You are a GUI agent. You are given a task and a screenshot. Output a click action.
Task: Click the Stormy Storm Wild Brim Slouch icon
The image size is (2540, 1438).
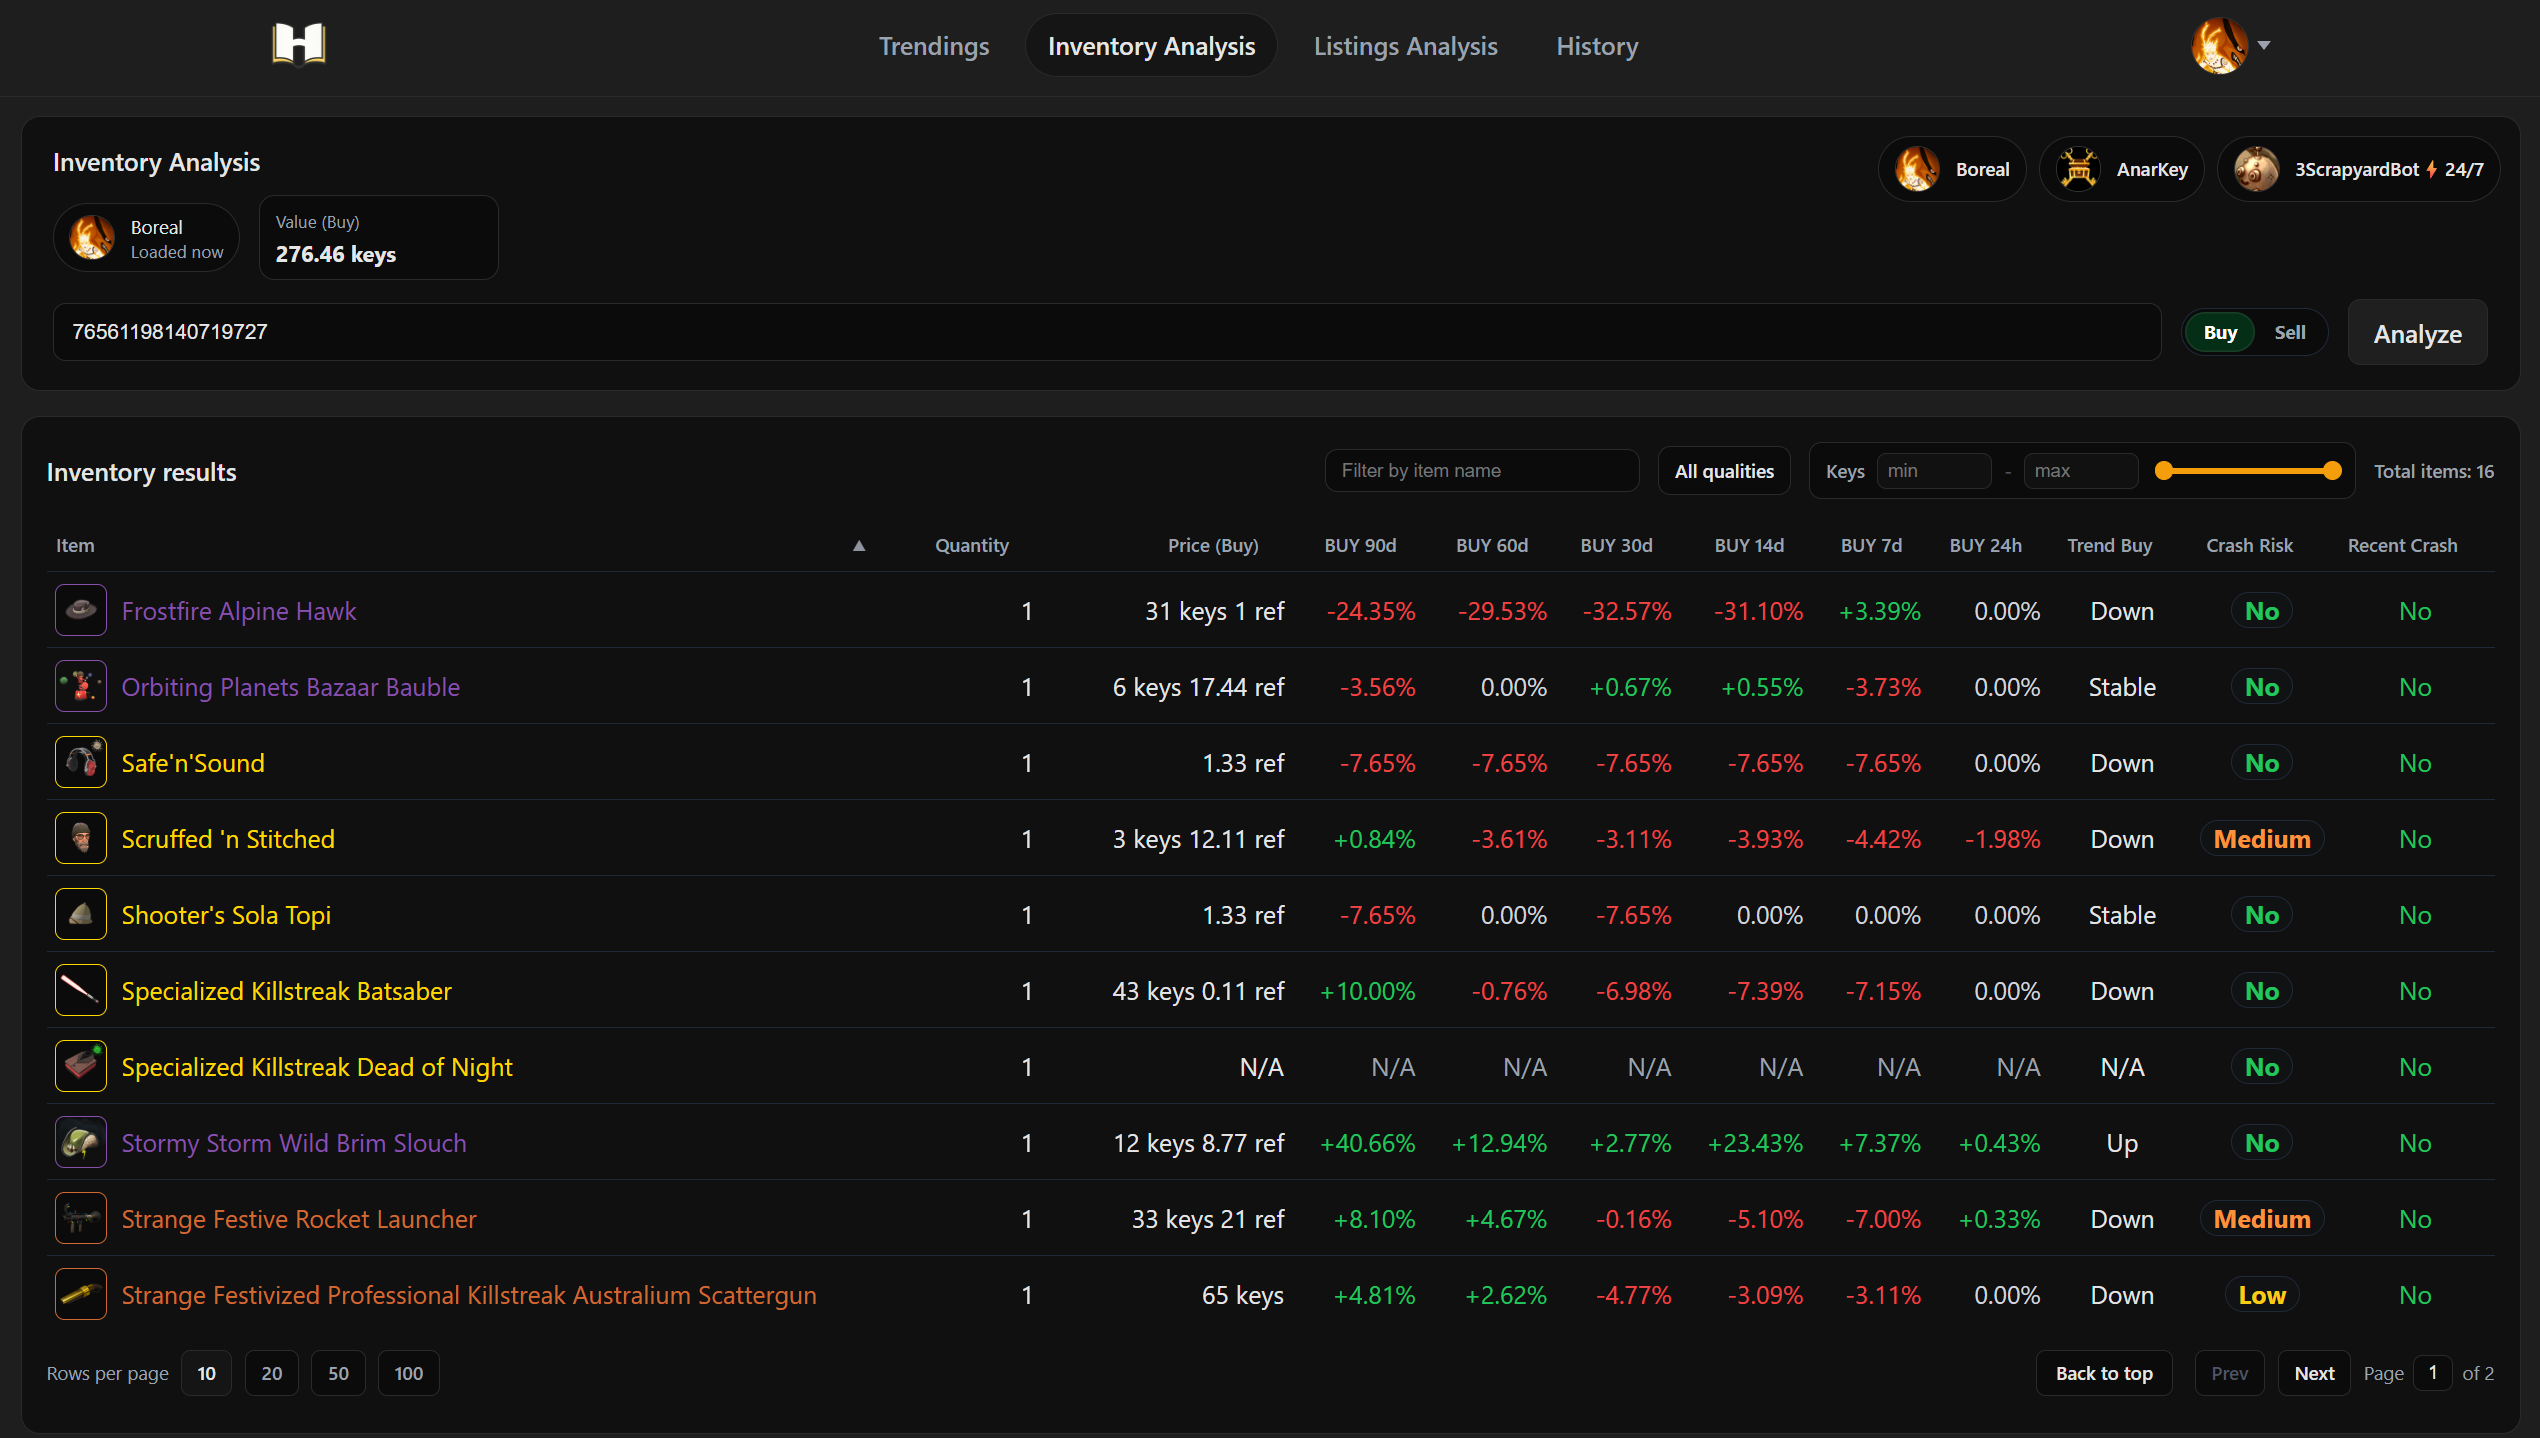click(81, 1142)
